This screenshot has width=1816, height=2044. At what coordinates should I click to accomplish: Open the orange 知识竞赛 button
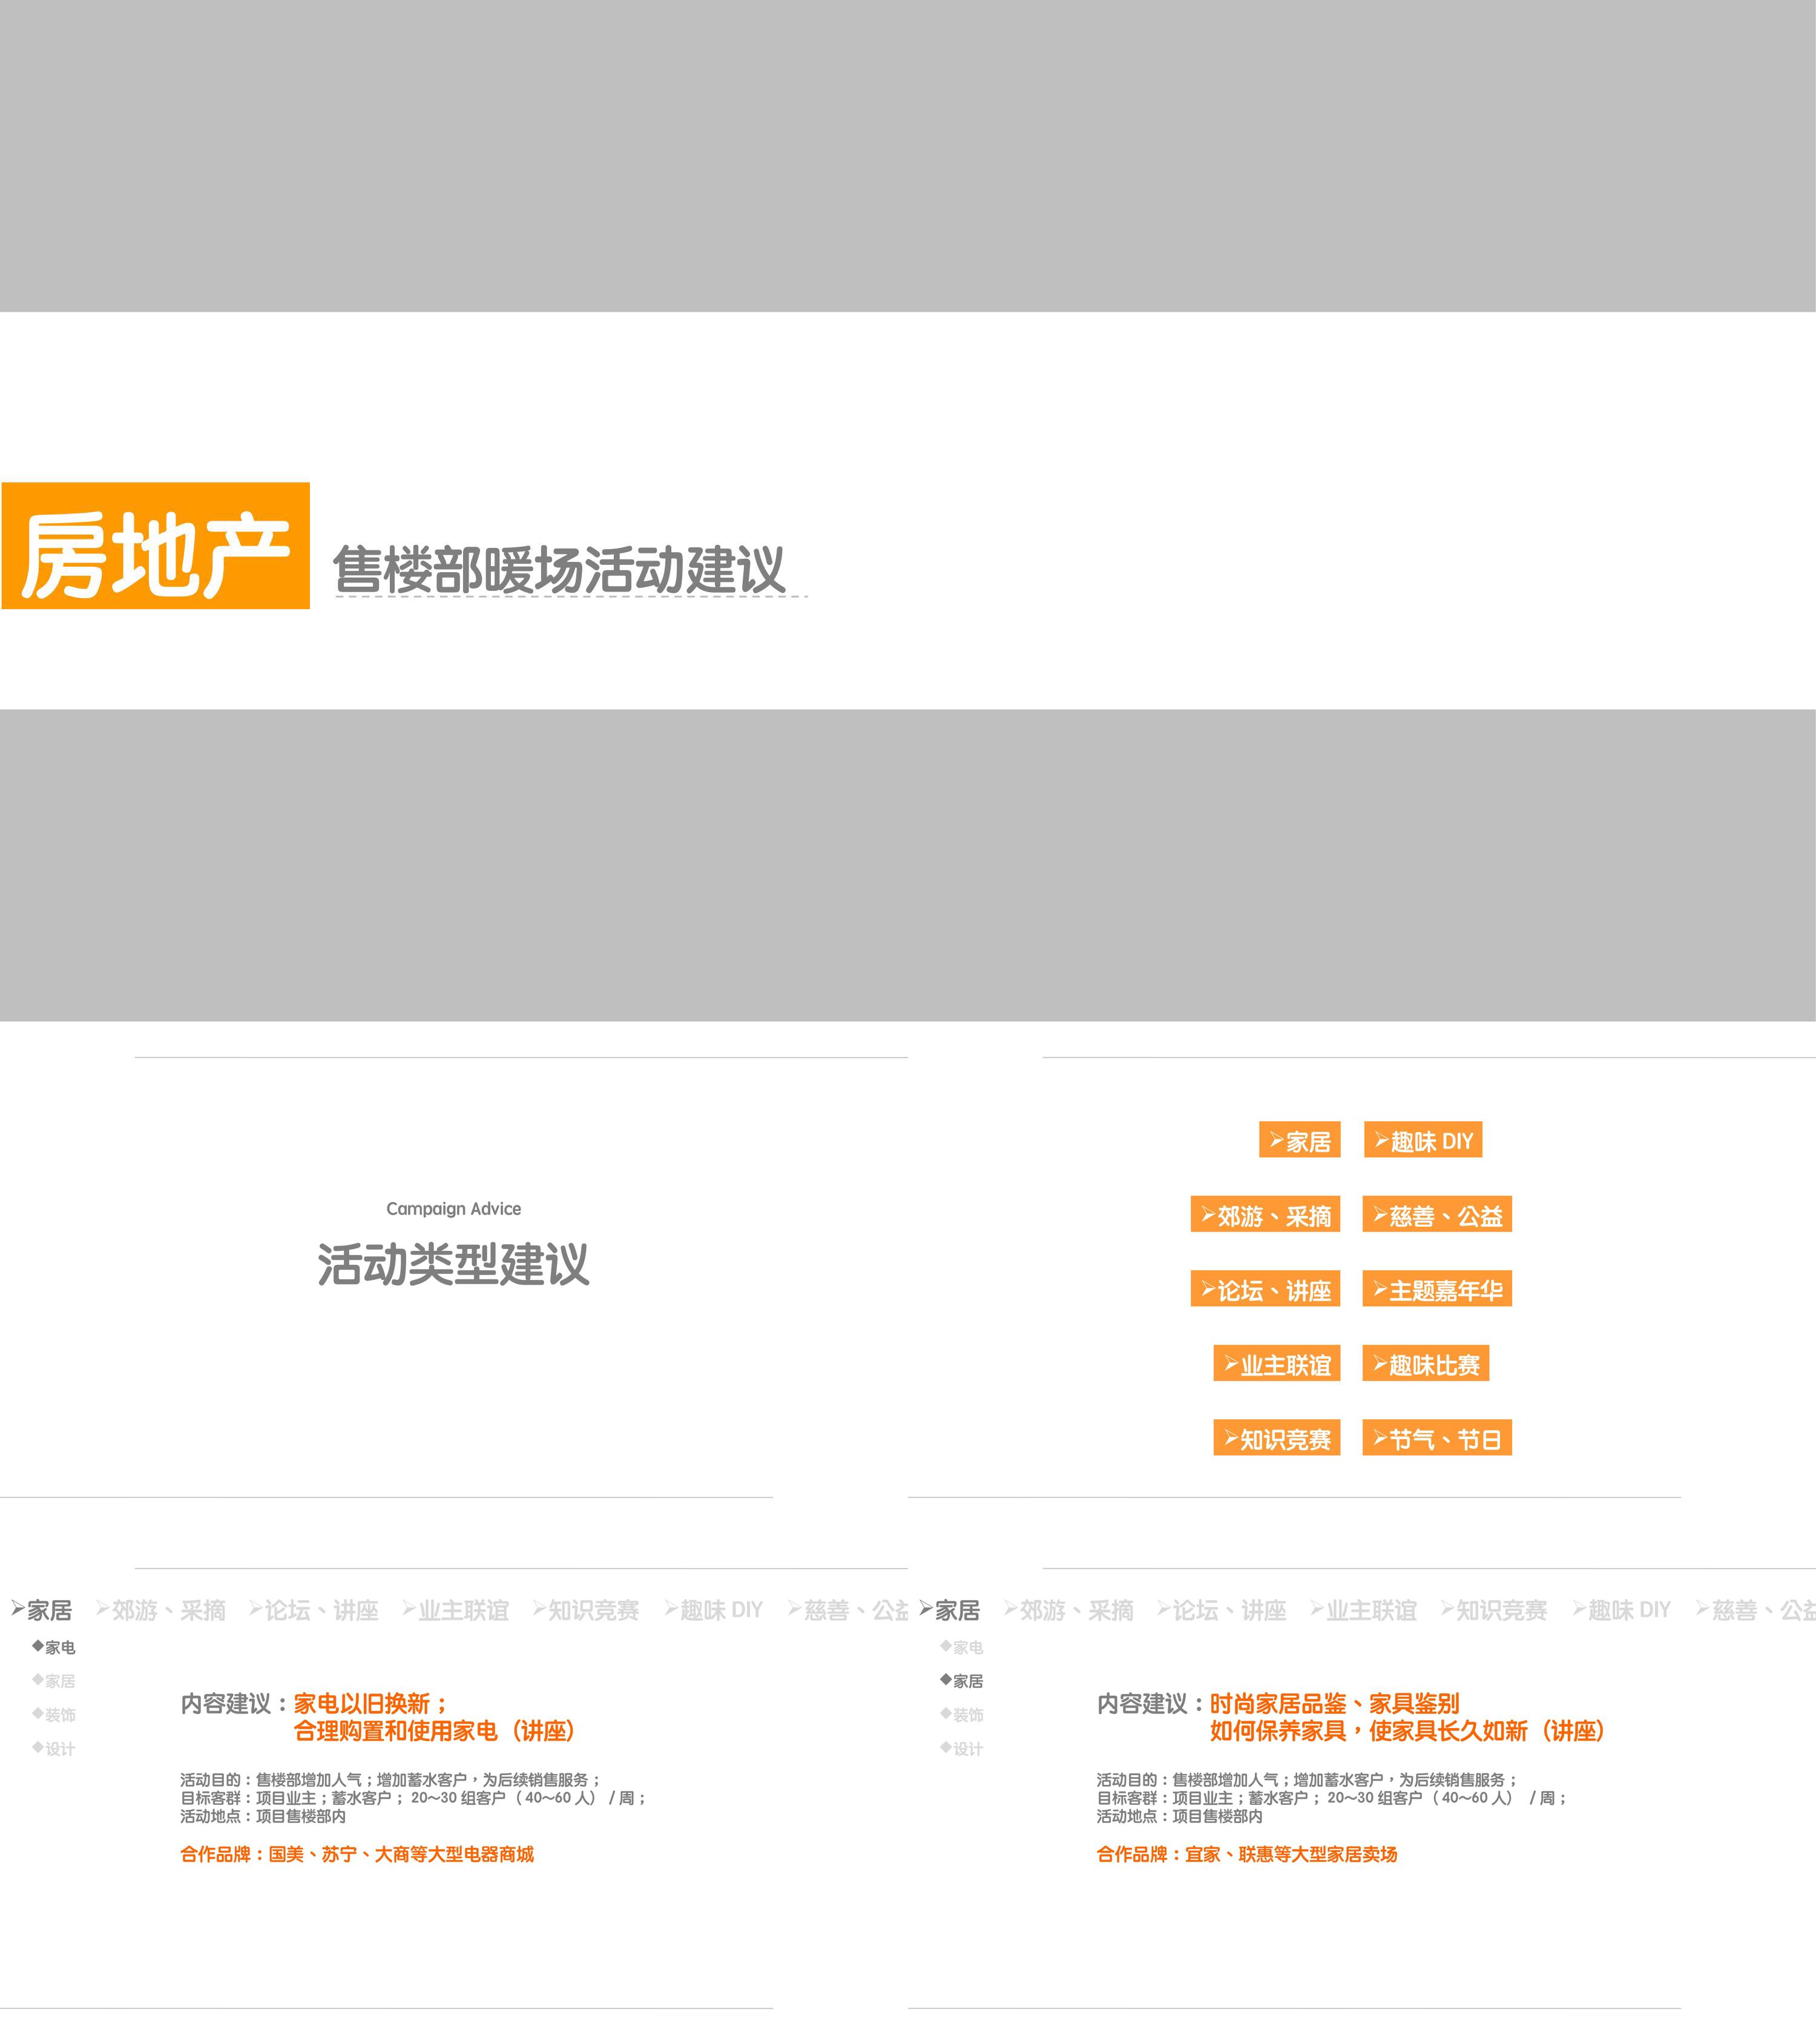[1277, 1438]
